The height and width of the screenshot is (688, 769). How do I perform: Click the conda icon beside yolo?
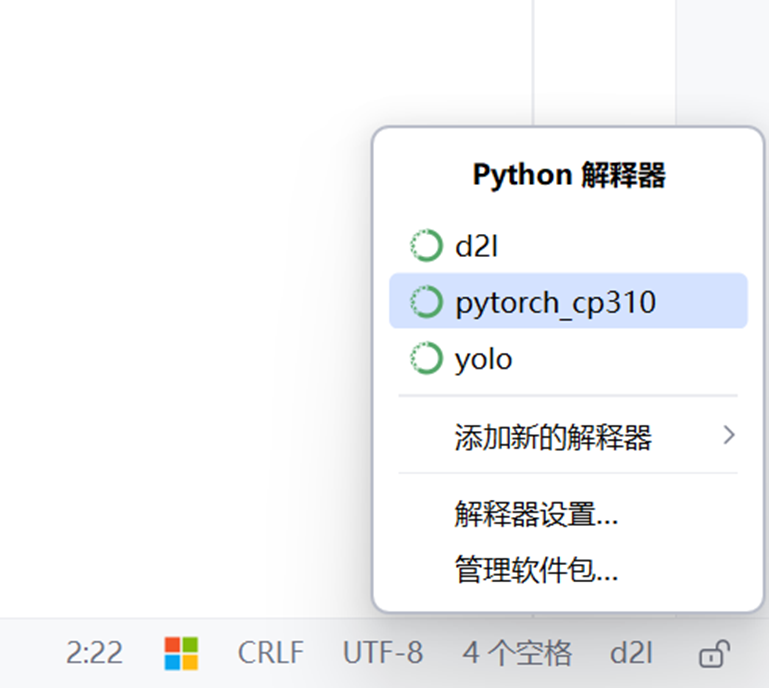coord(426,358)
